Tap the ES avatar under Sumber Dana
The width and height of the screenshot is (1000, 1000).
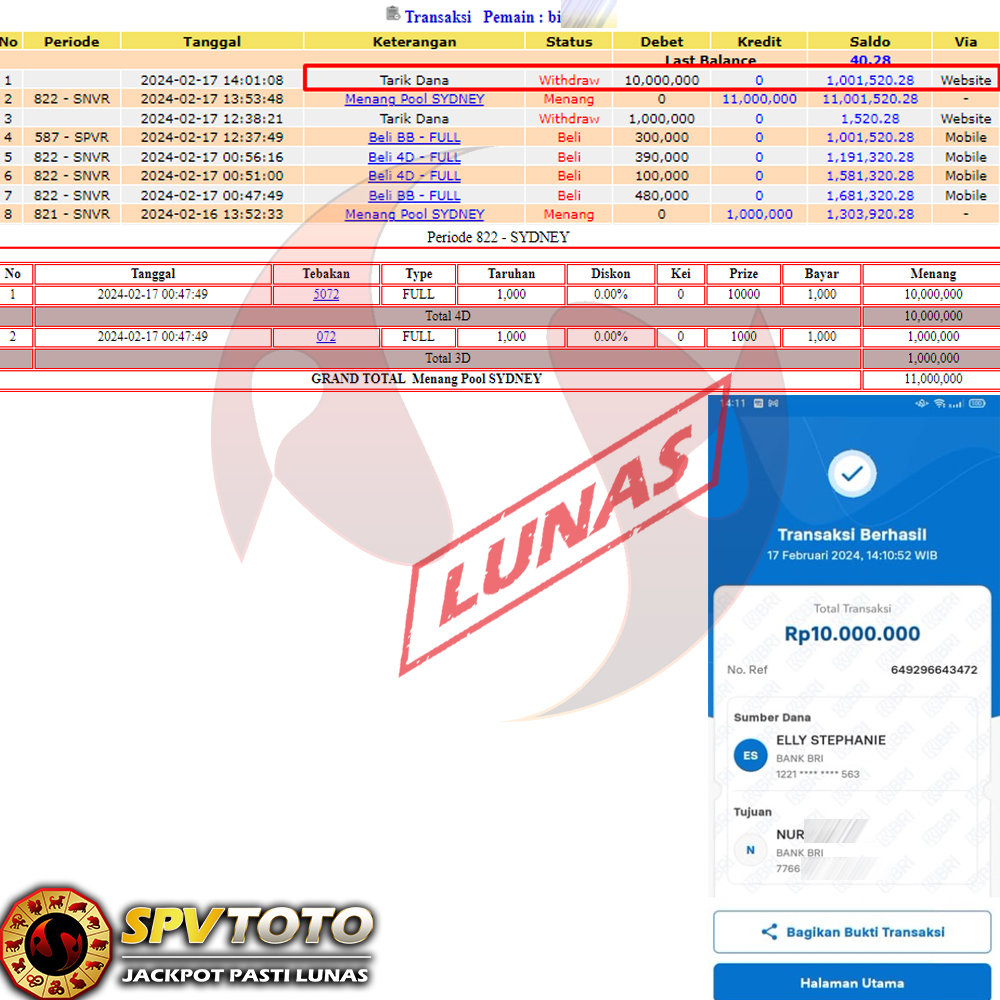point(750,755)
